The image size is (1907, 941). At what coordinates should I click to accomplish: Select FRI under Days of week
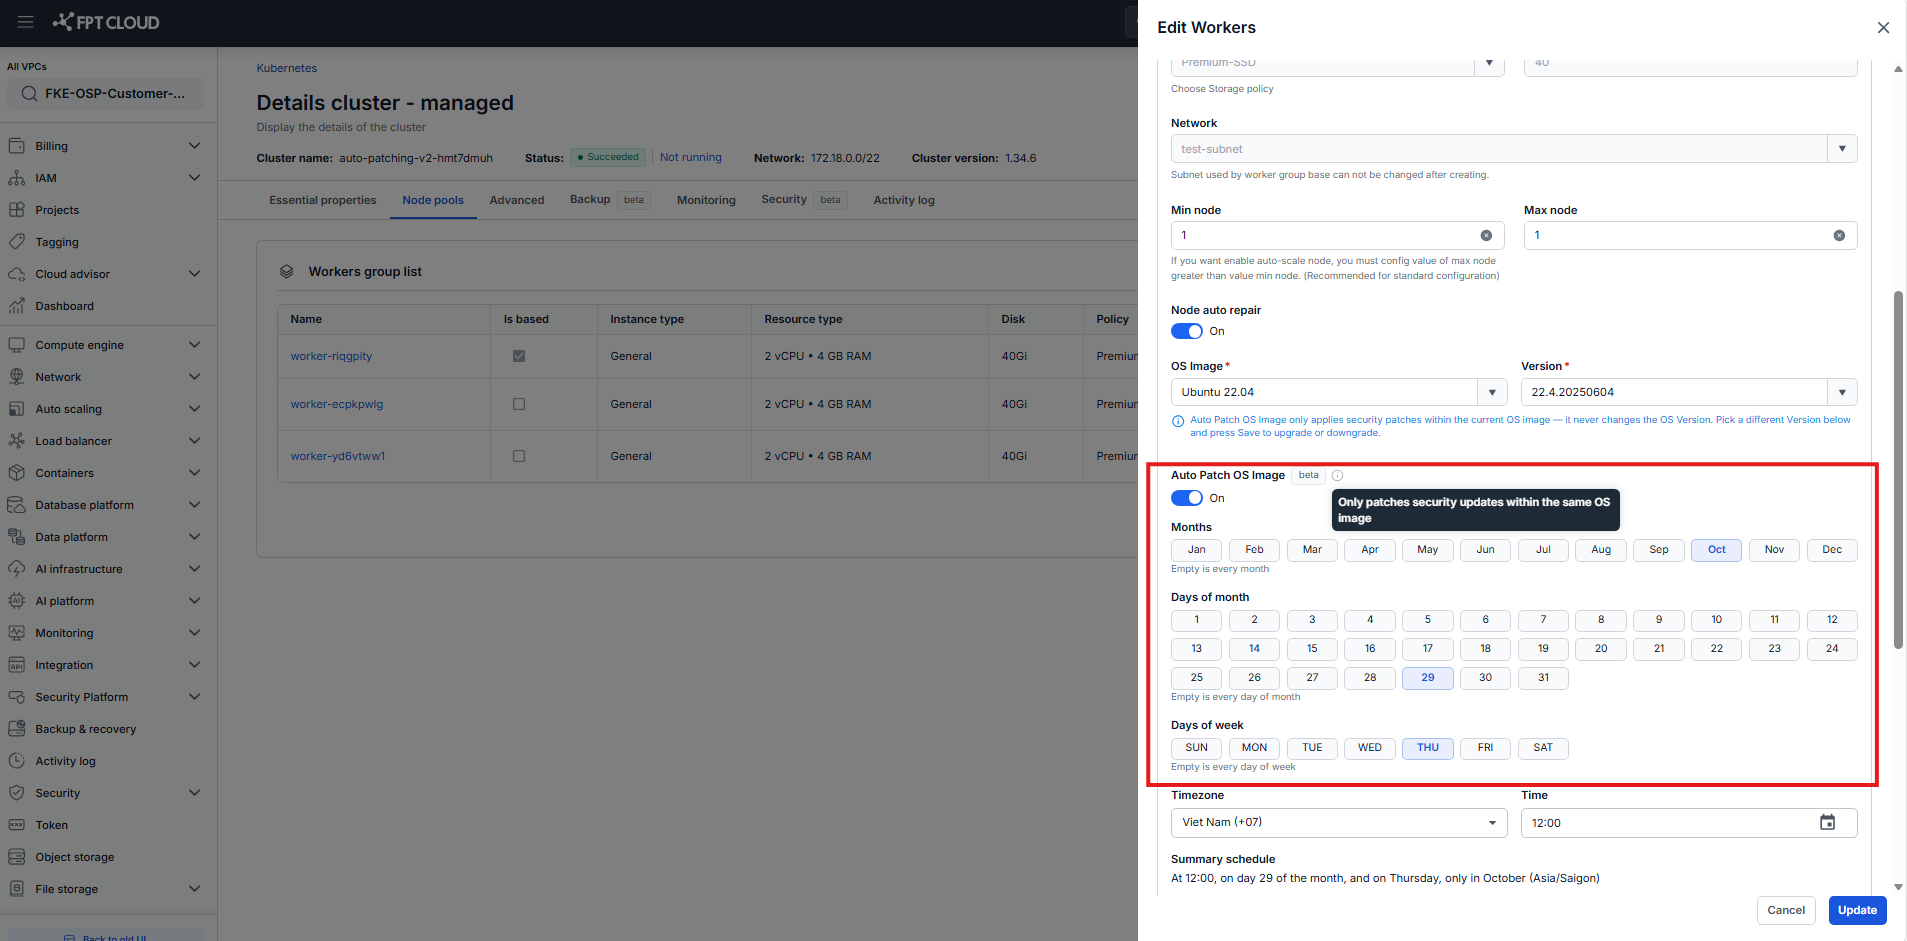pos(1485,748)
